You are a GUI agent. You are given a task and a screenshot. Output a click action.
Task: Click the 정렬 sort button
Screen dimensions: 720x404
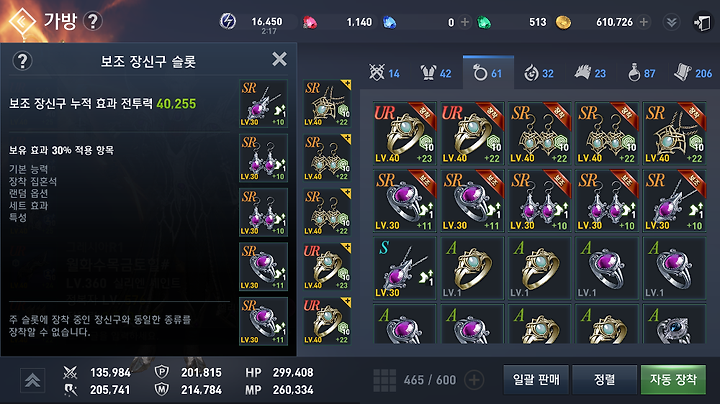pyautogui.click(x=604, y=380)
